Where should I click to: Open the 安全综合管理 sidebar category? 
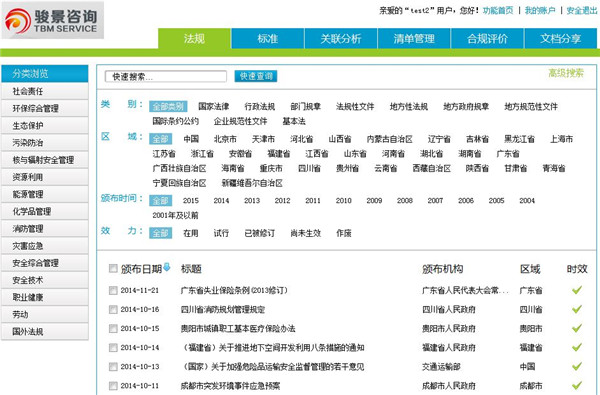click(45, 263)
